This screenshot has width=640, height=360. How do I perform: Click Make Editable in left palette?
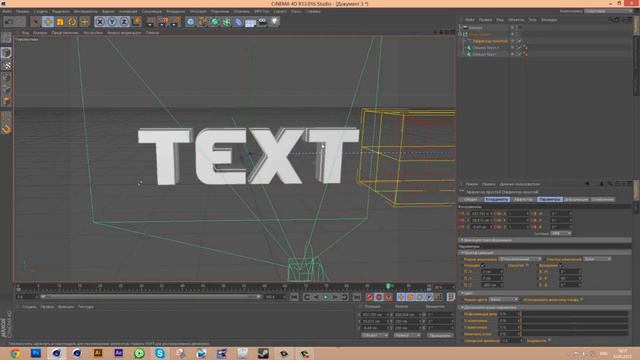[6, 38]
